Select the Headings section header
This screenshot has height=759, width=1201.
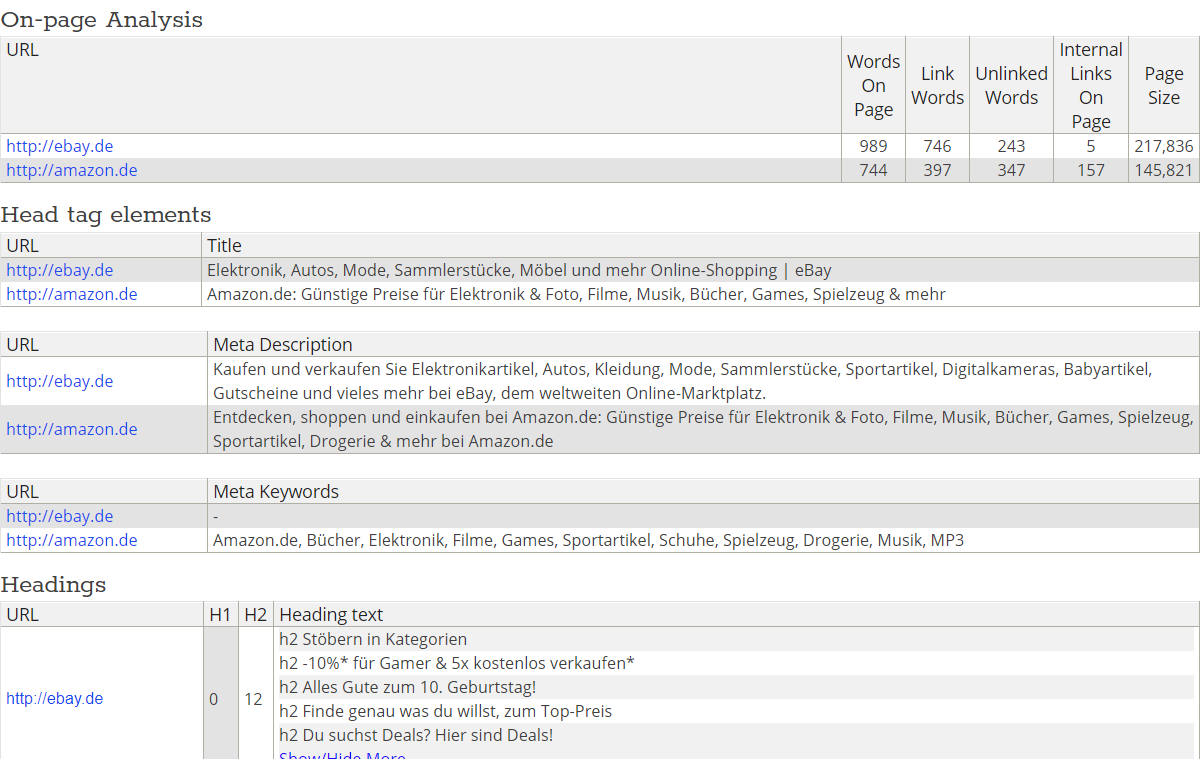50,585
